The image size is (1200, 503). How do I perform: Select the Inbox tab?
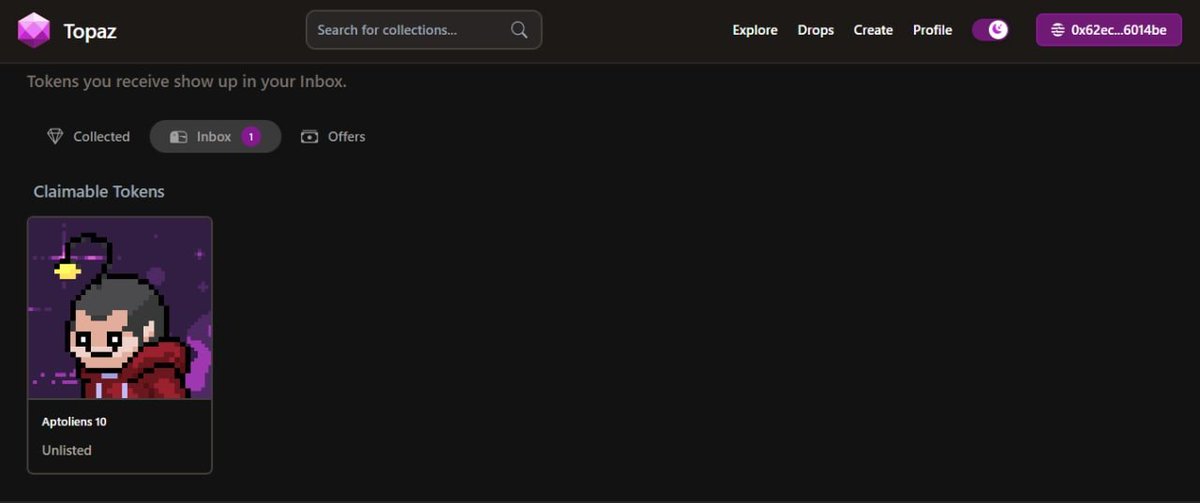click(x=215, y=136)
